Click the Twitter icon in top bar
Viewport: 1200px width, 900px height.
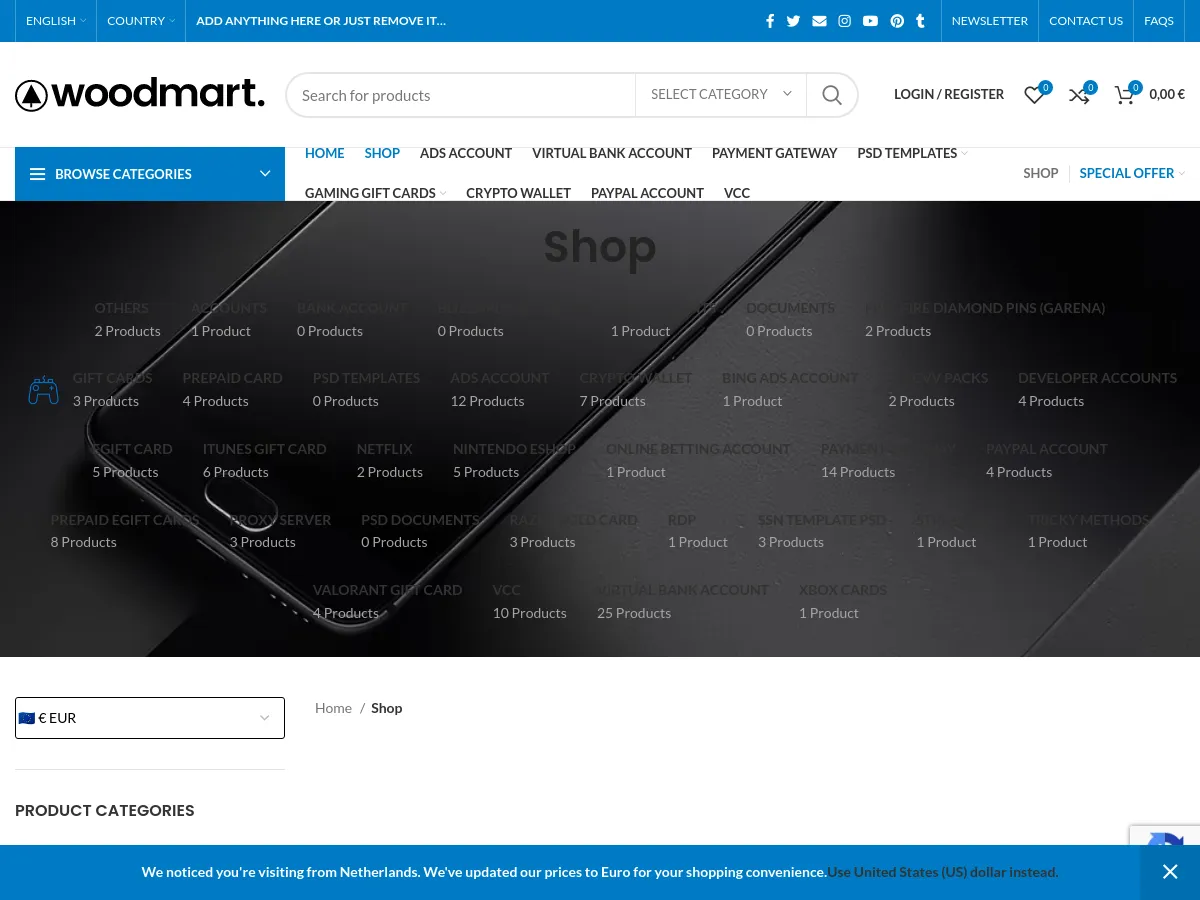point(793,21)
